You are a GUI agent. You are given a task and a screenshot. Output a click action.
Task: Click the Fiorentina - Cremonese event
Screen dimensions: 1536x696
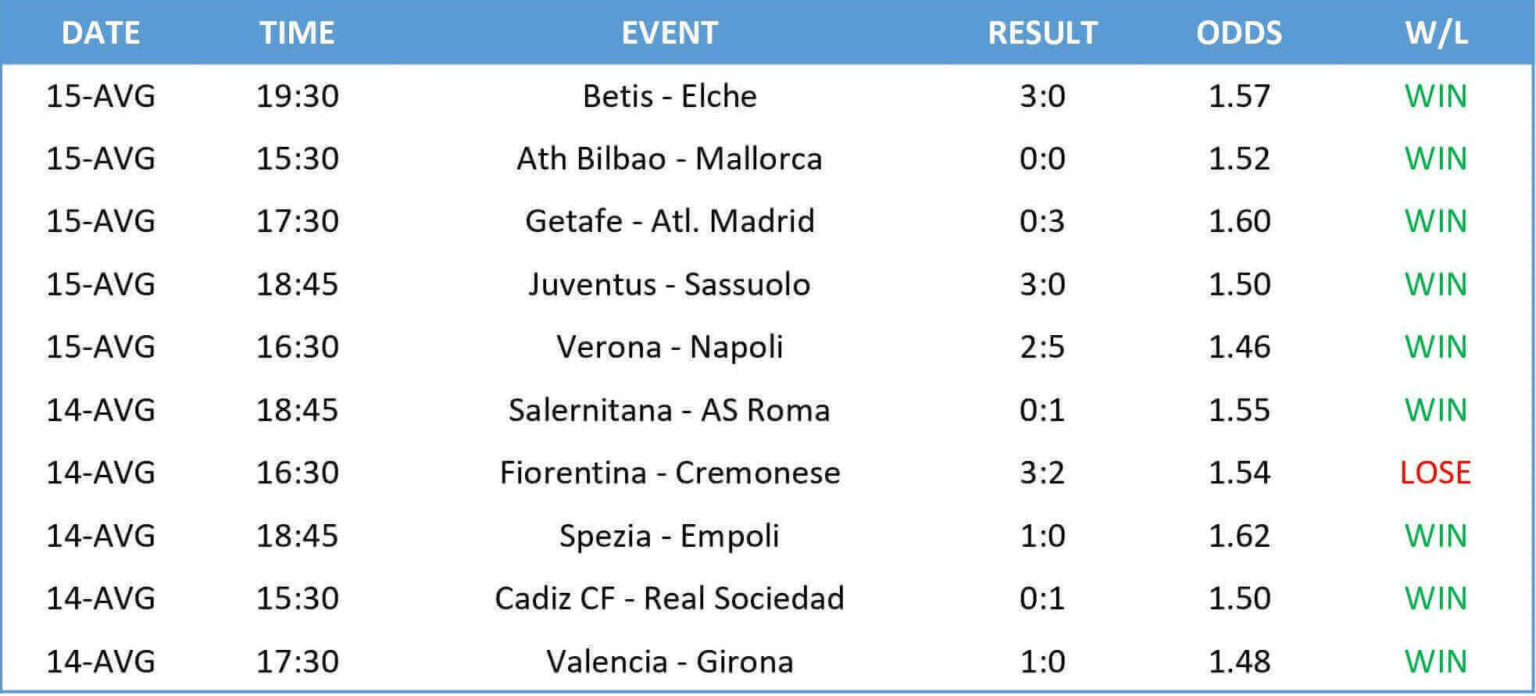669,472
